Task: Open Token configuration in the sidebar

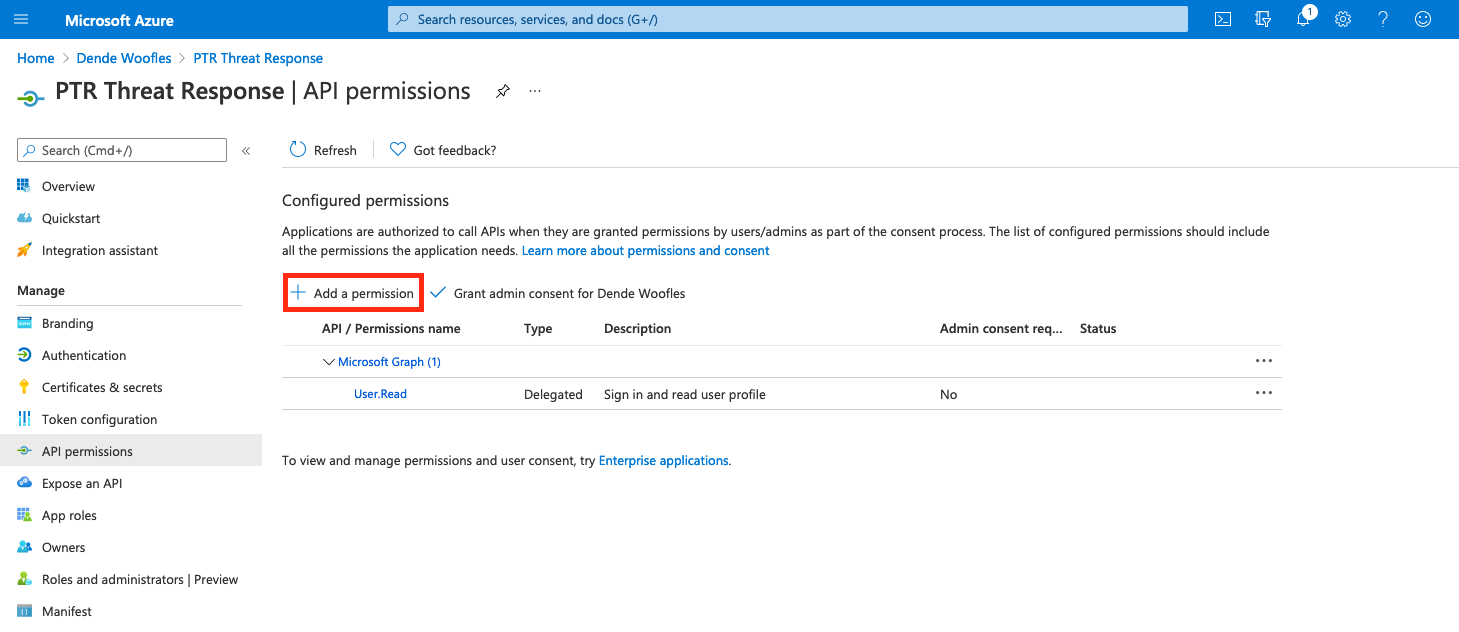Action: (100, 419)
